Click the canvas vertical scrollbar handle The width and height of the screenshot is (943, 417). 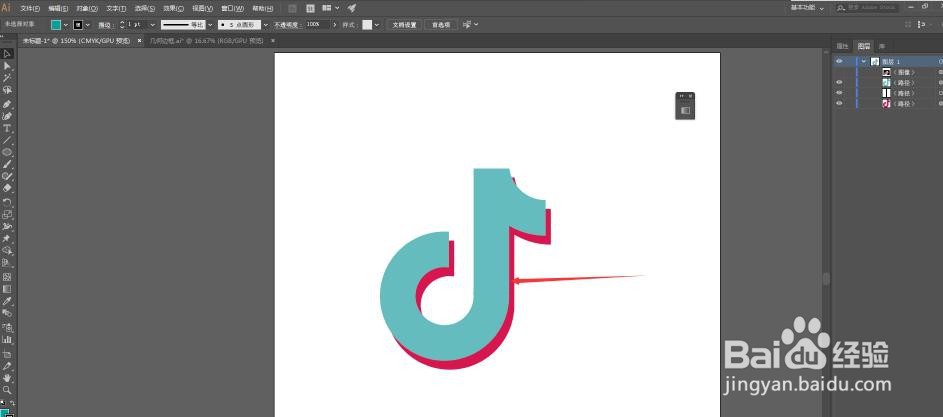point(826,279)
